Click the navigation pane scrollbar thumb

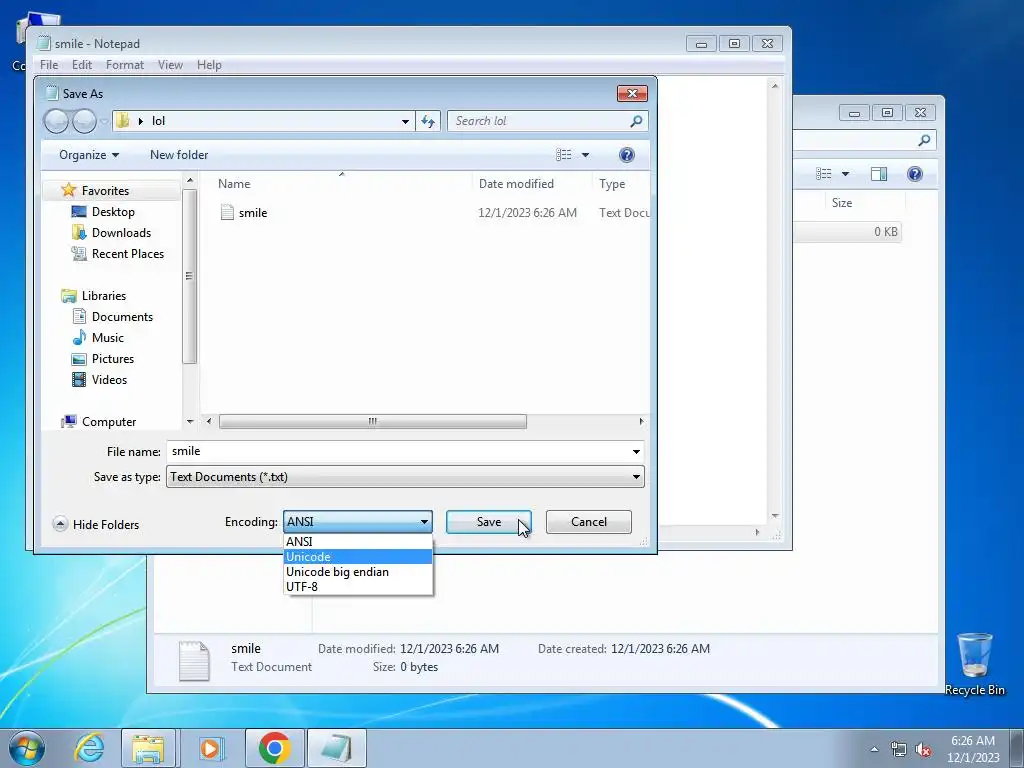pos(189,276)
